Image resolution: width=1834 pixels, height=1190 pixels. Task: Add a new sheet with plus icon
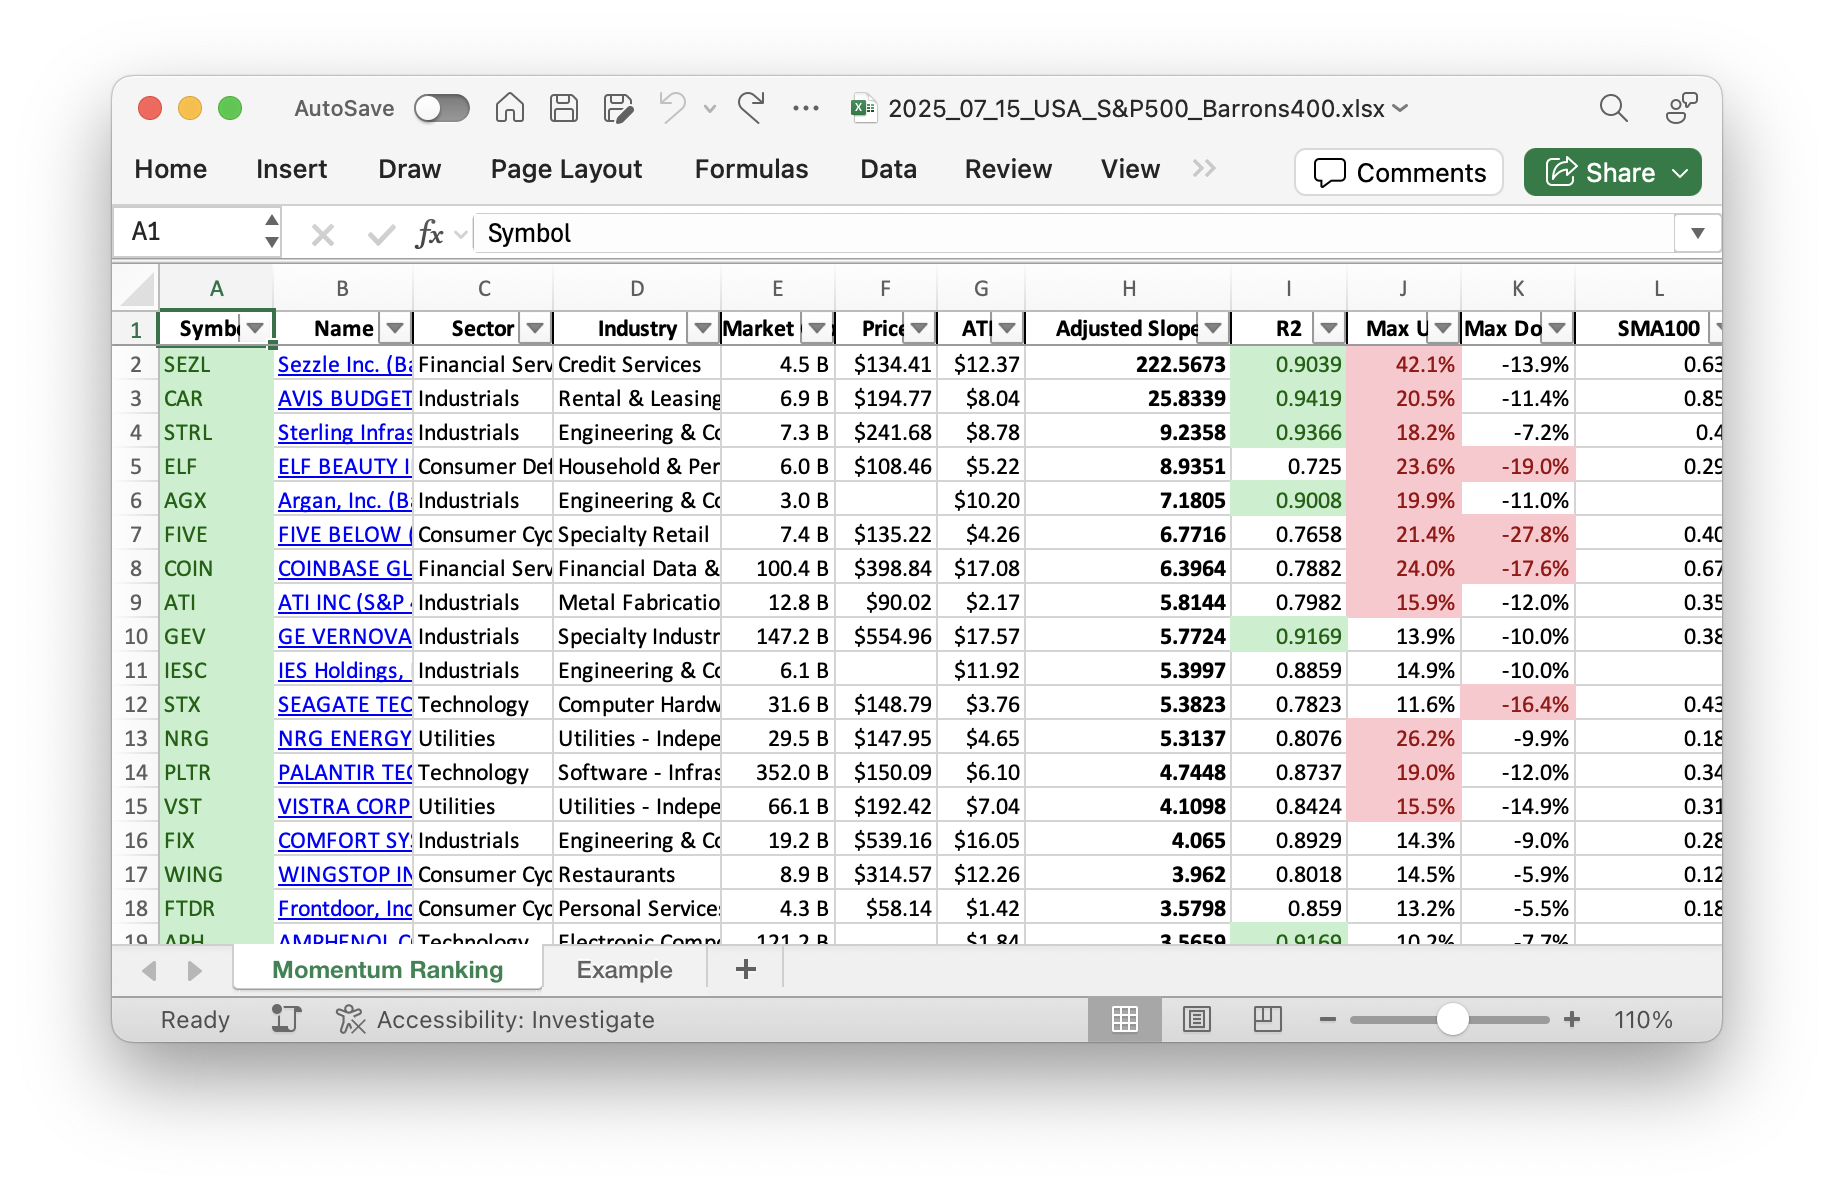point(745,969)
